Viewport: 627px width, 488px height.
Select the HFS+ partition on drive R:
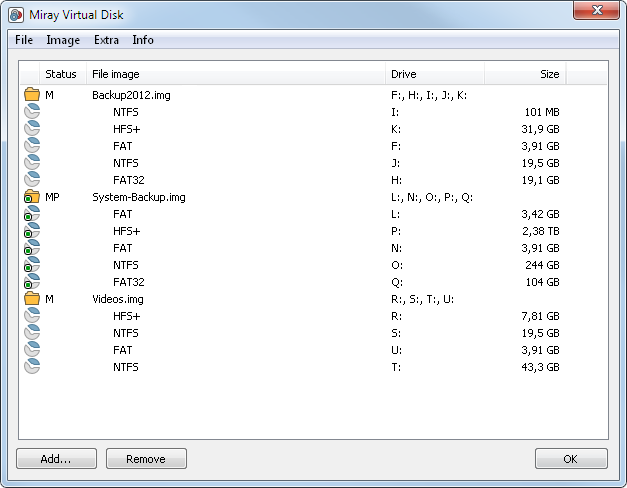(313, 316)
